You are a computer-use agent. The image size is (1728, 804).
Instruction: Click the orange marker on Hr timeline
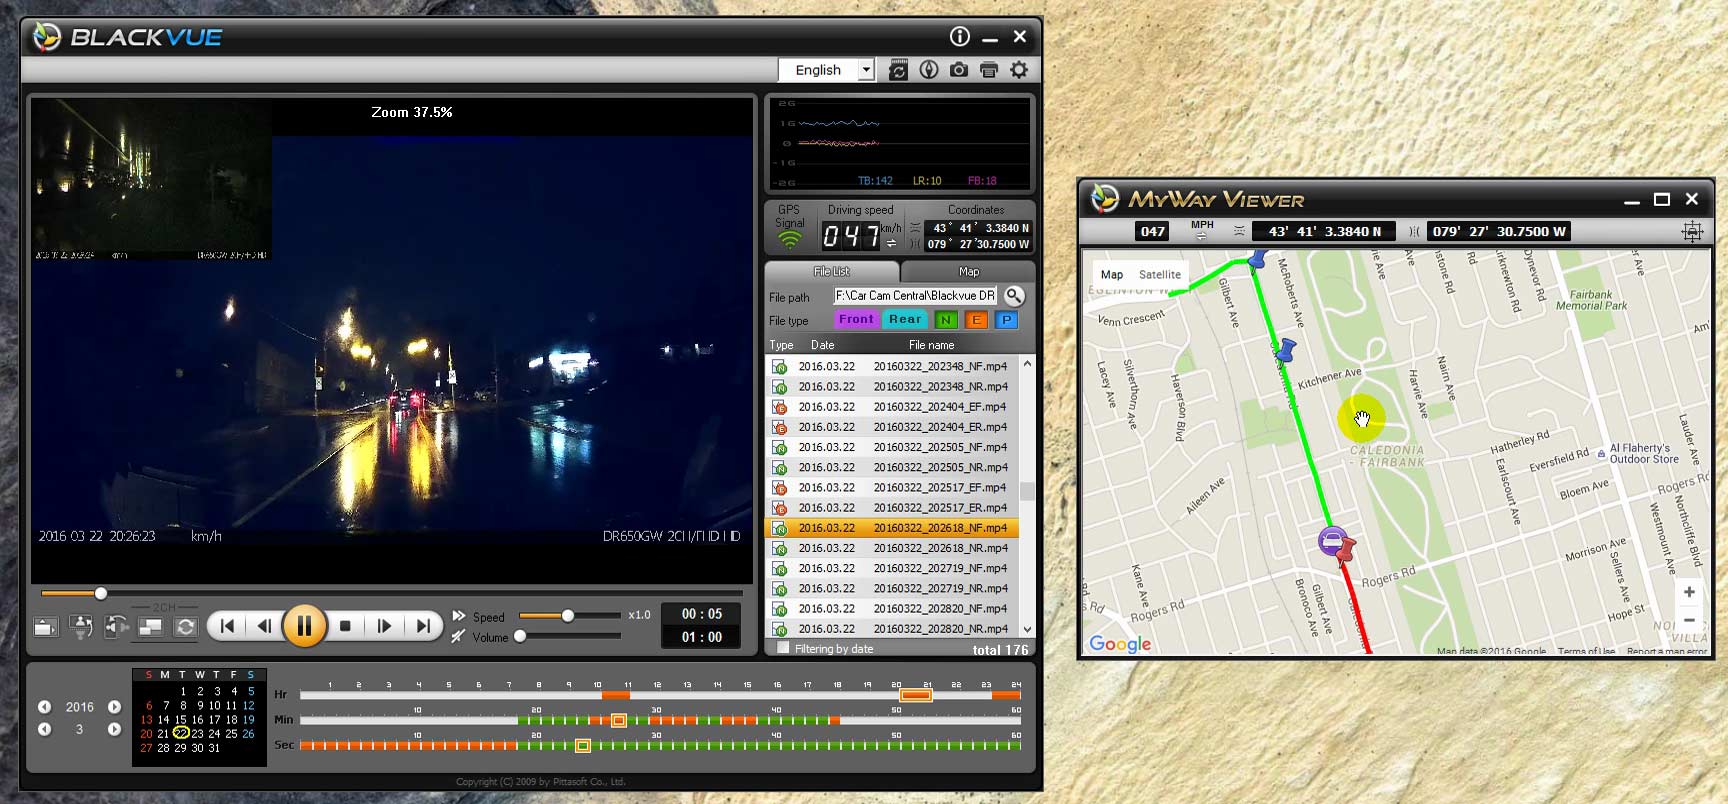pyautogui.click(x=916, y=695)
